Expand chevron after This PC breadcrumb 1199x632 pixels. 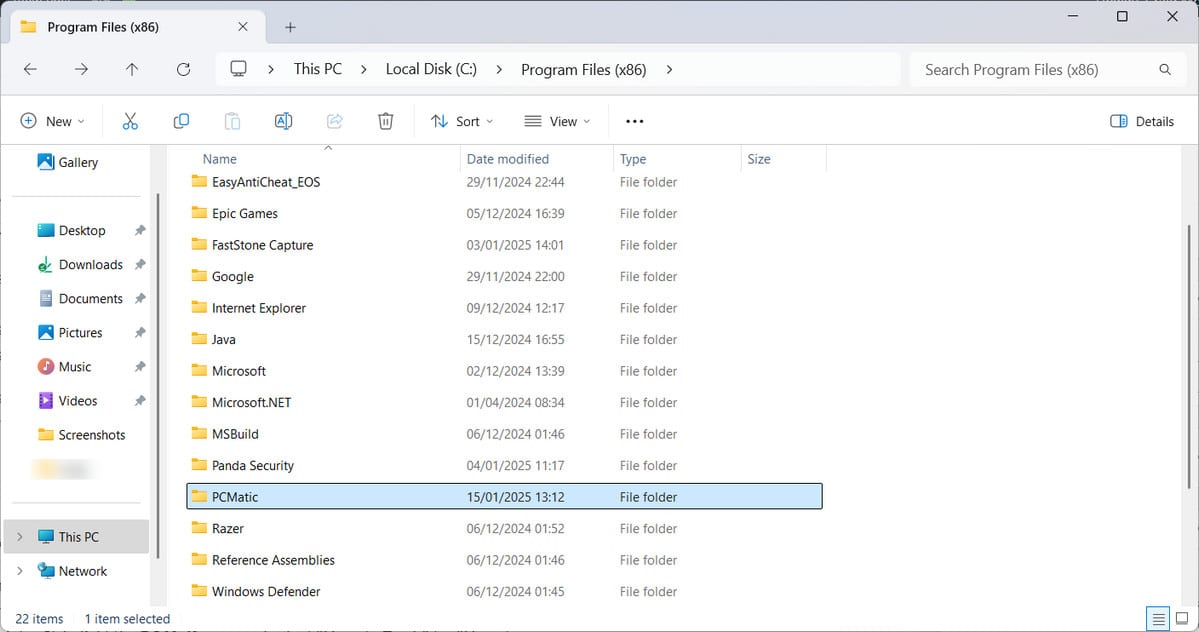pyautogui.click(x=364, y=70)
